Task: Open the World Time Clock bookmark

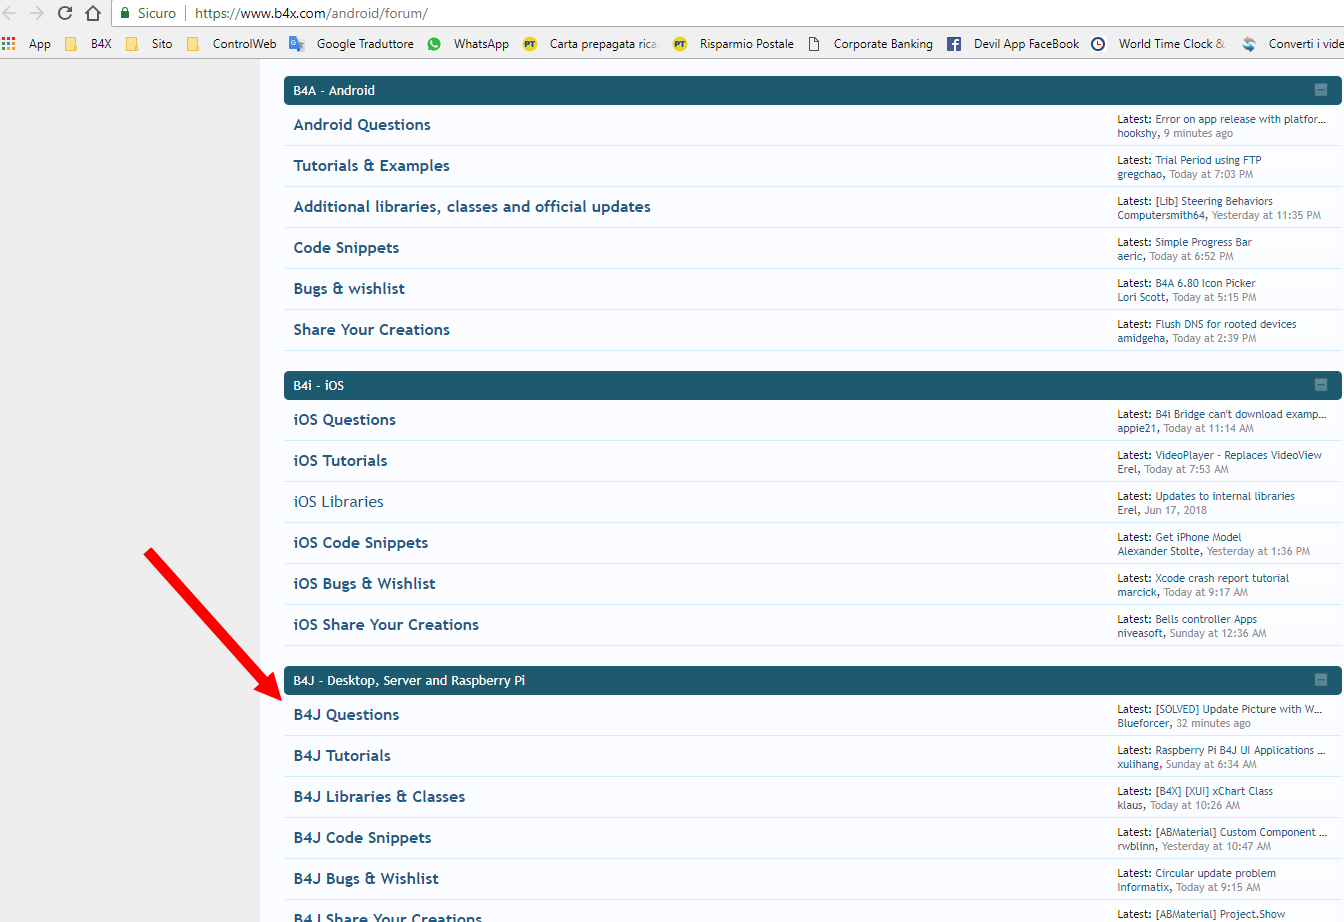Action: tap(1158, 44)
